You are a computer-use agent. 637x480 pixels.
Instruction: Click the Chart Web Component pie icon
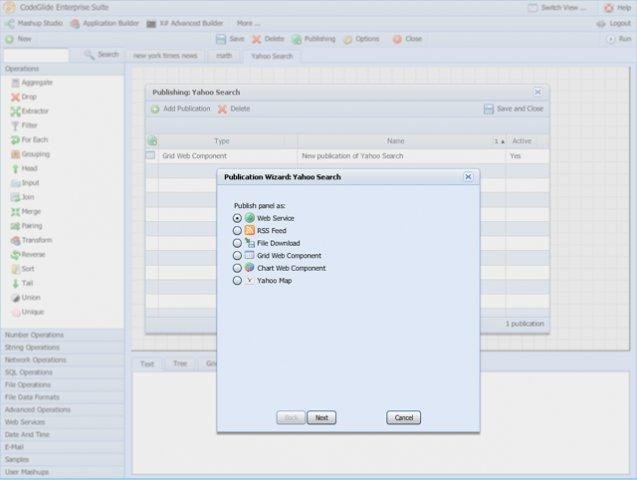(x=249, y=268)
